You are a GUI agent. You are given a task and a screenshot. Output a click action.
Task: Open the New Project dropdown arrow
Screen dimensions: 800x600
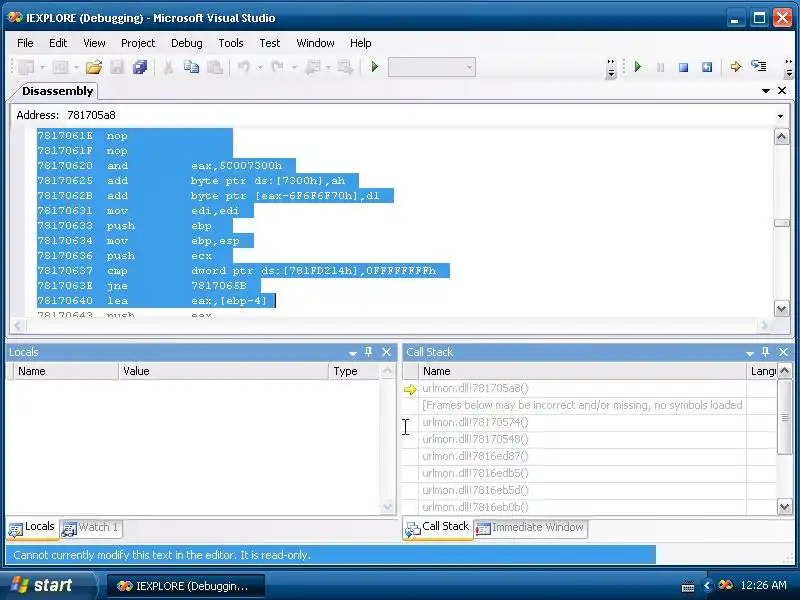coord(42,67)
